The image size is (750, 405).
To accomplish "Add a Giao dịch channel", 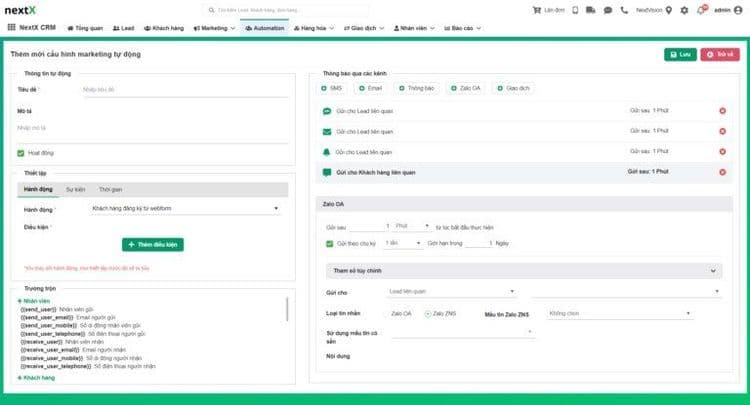I will (x=513, y=88).
